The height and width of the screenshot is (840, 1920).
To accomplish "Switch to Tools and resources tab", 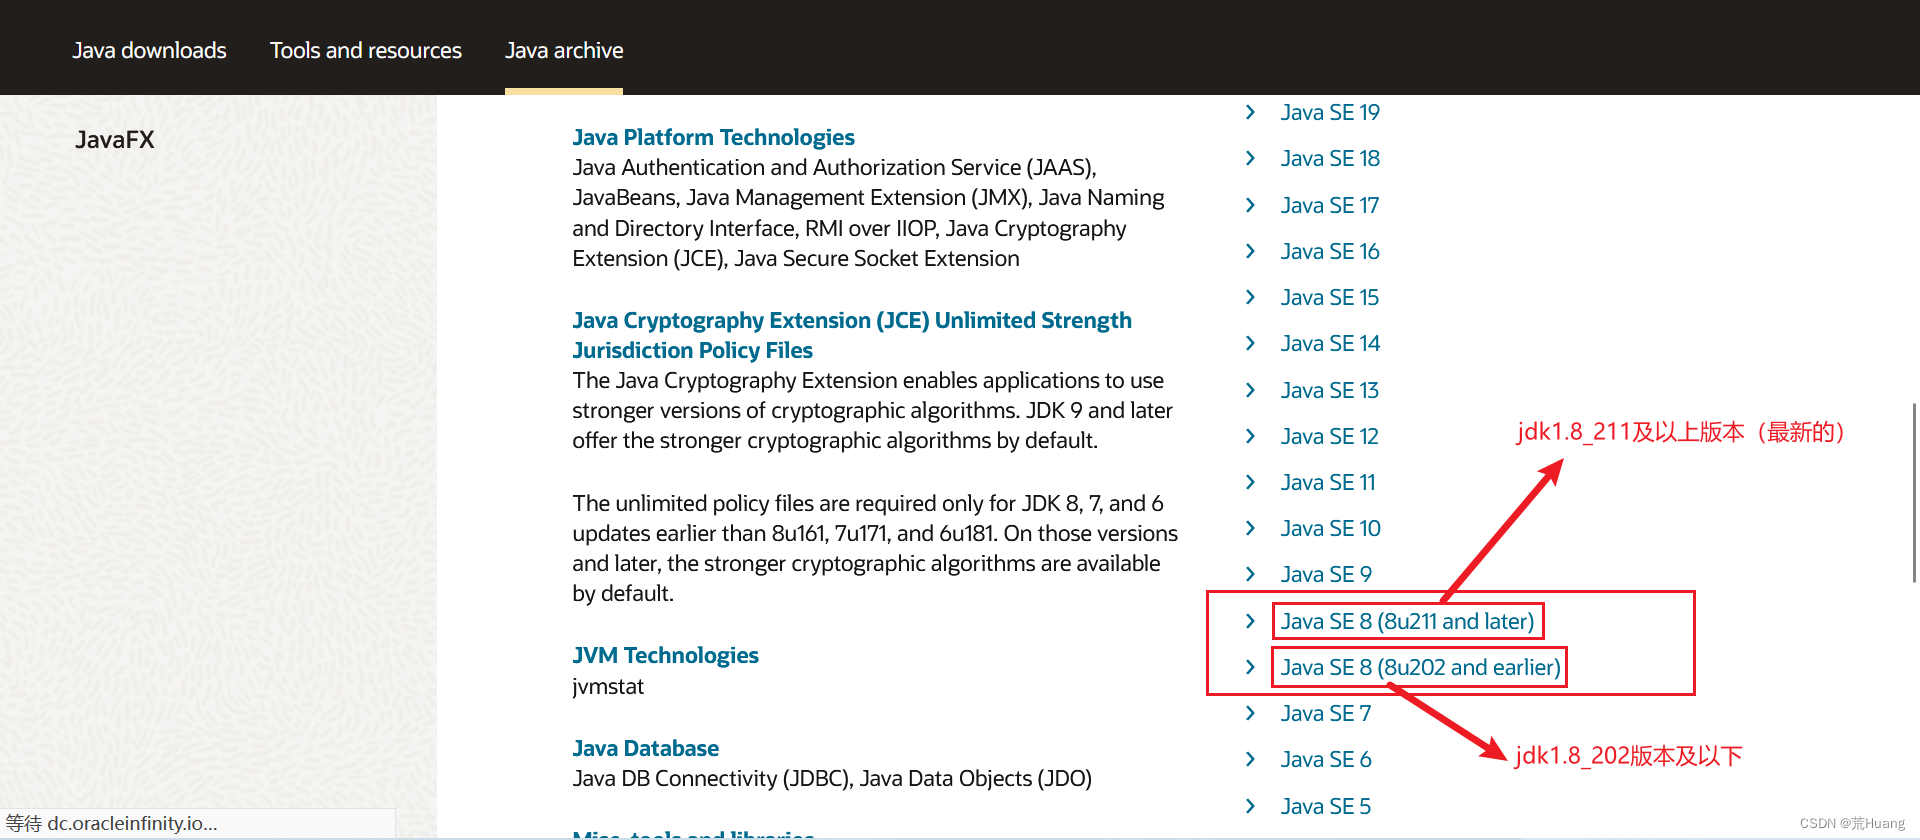I will coord(366,50).
